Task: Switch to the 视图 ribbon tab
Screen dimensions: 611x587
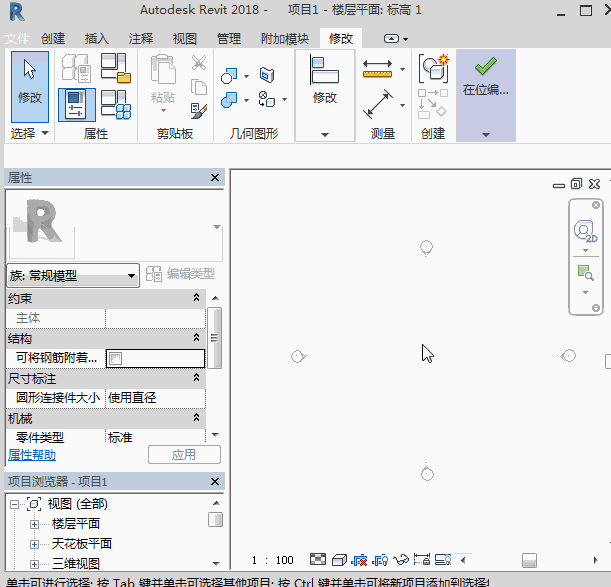Action: (184, 38)
